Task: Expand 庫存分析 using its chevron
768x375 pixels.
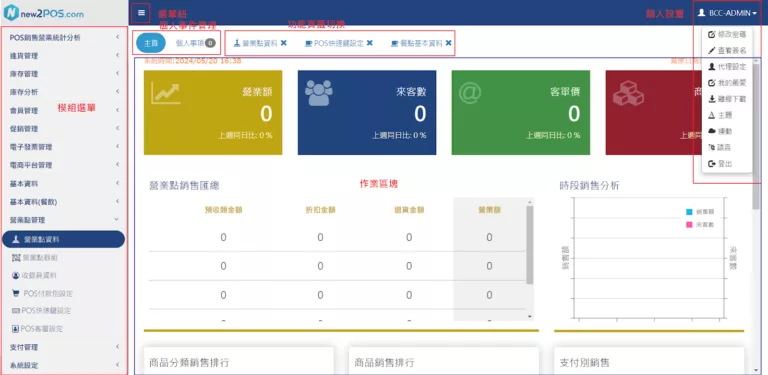Action: [x=118, y=92]
